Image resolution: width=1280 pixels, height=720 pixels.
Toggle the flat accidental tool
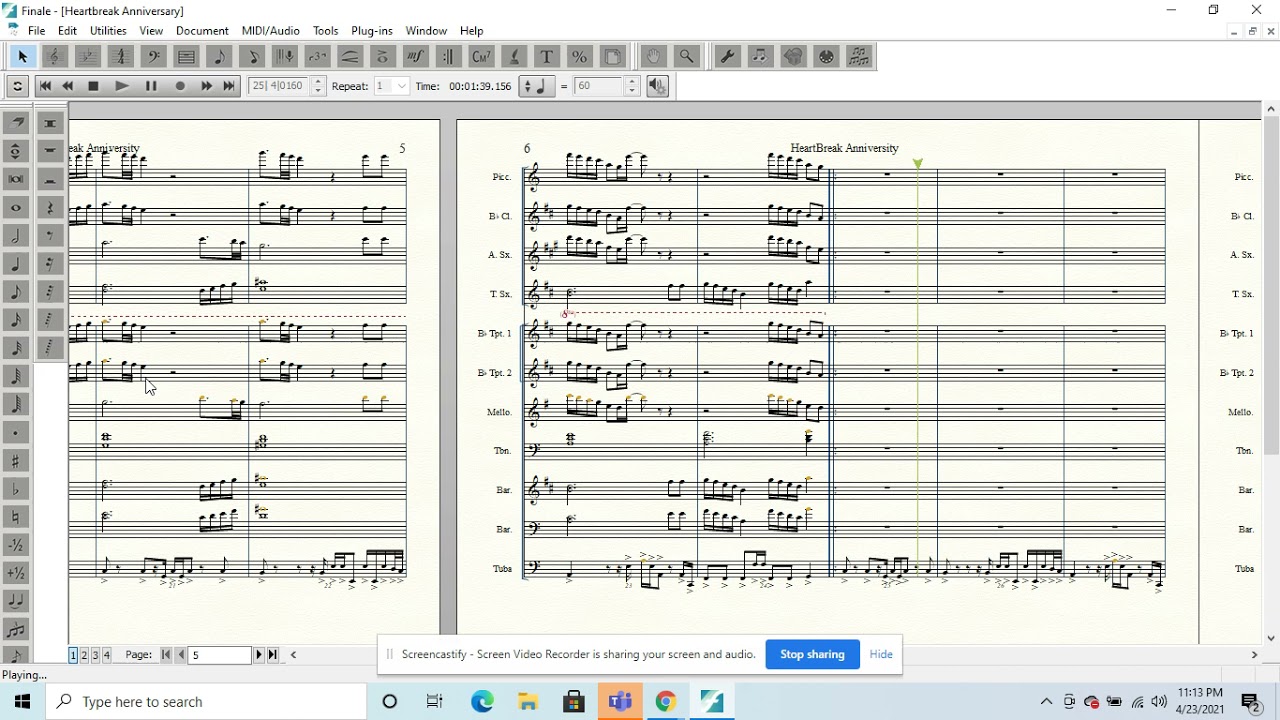pyautogui.click(x=16, y=489)
